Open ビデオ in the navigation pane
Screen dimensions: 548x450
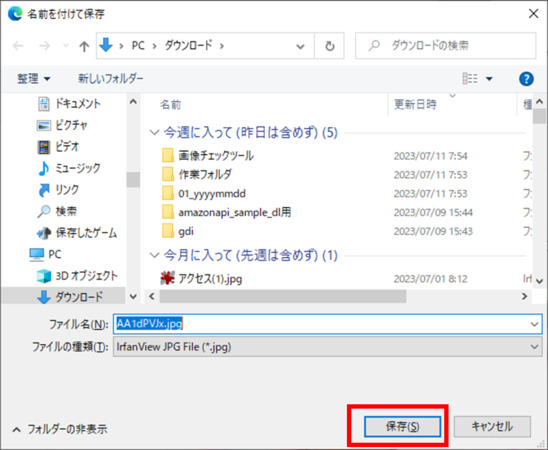click(58, 147)
